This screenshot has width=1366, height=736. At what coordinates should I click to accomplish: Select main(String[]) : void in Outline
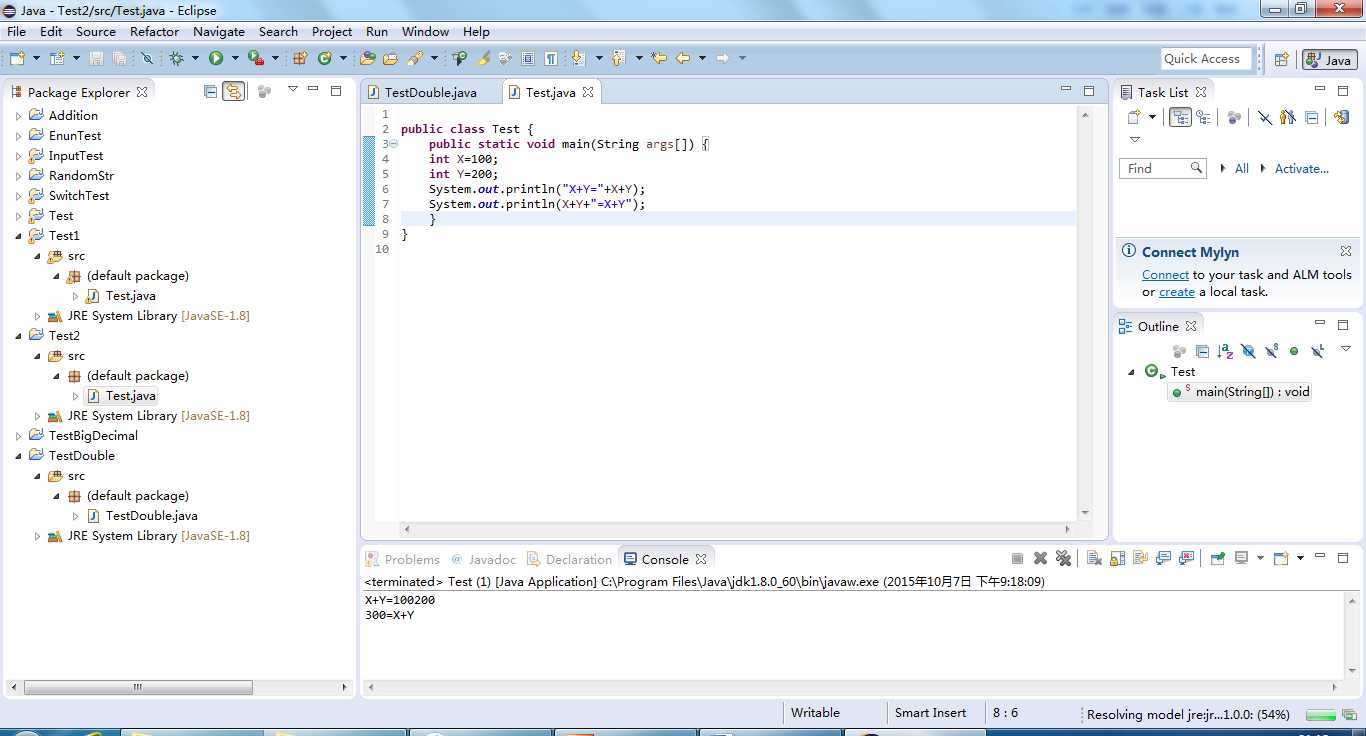pos(1241,391)
